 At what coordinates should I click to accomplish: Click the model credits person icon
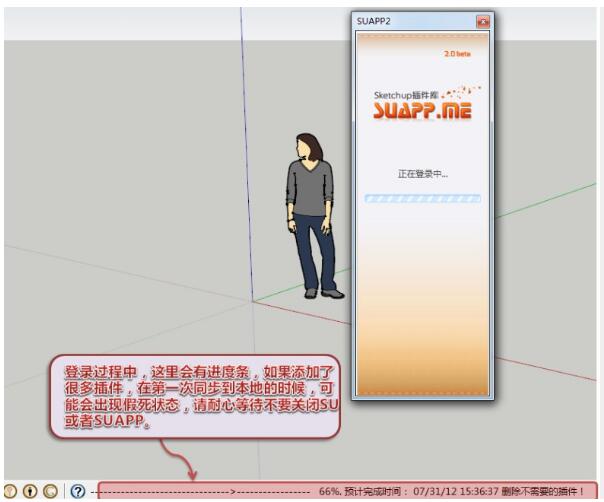[x=30, y=491]
